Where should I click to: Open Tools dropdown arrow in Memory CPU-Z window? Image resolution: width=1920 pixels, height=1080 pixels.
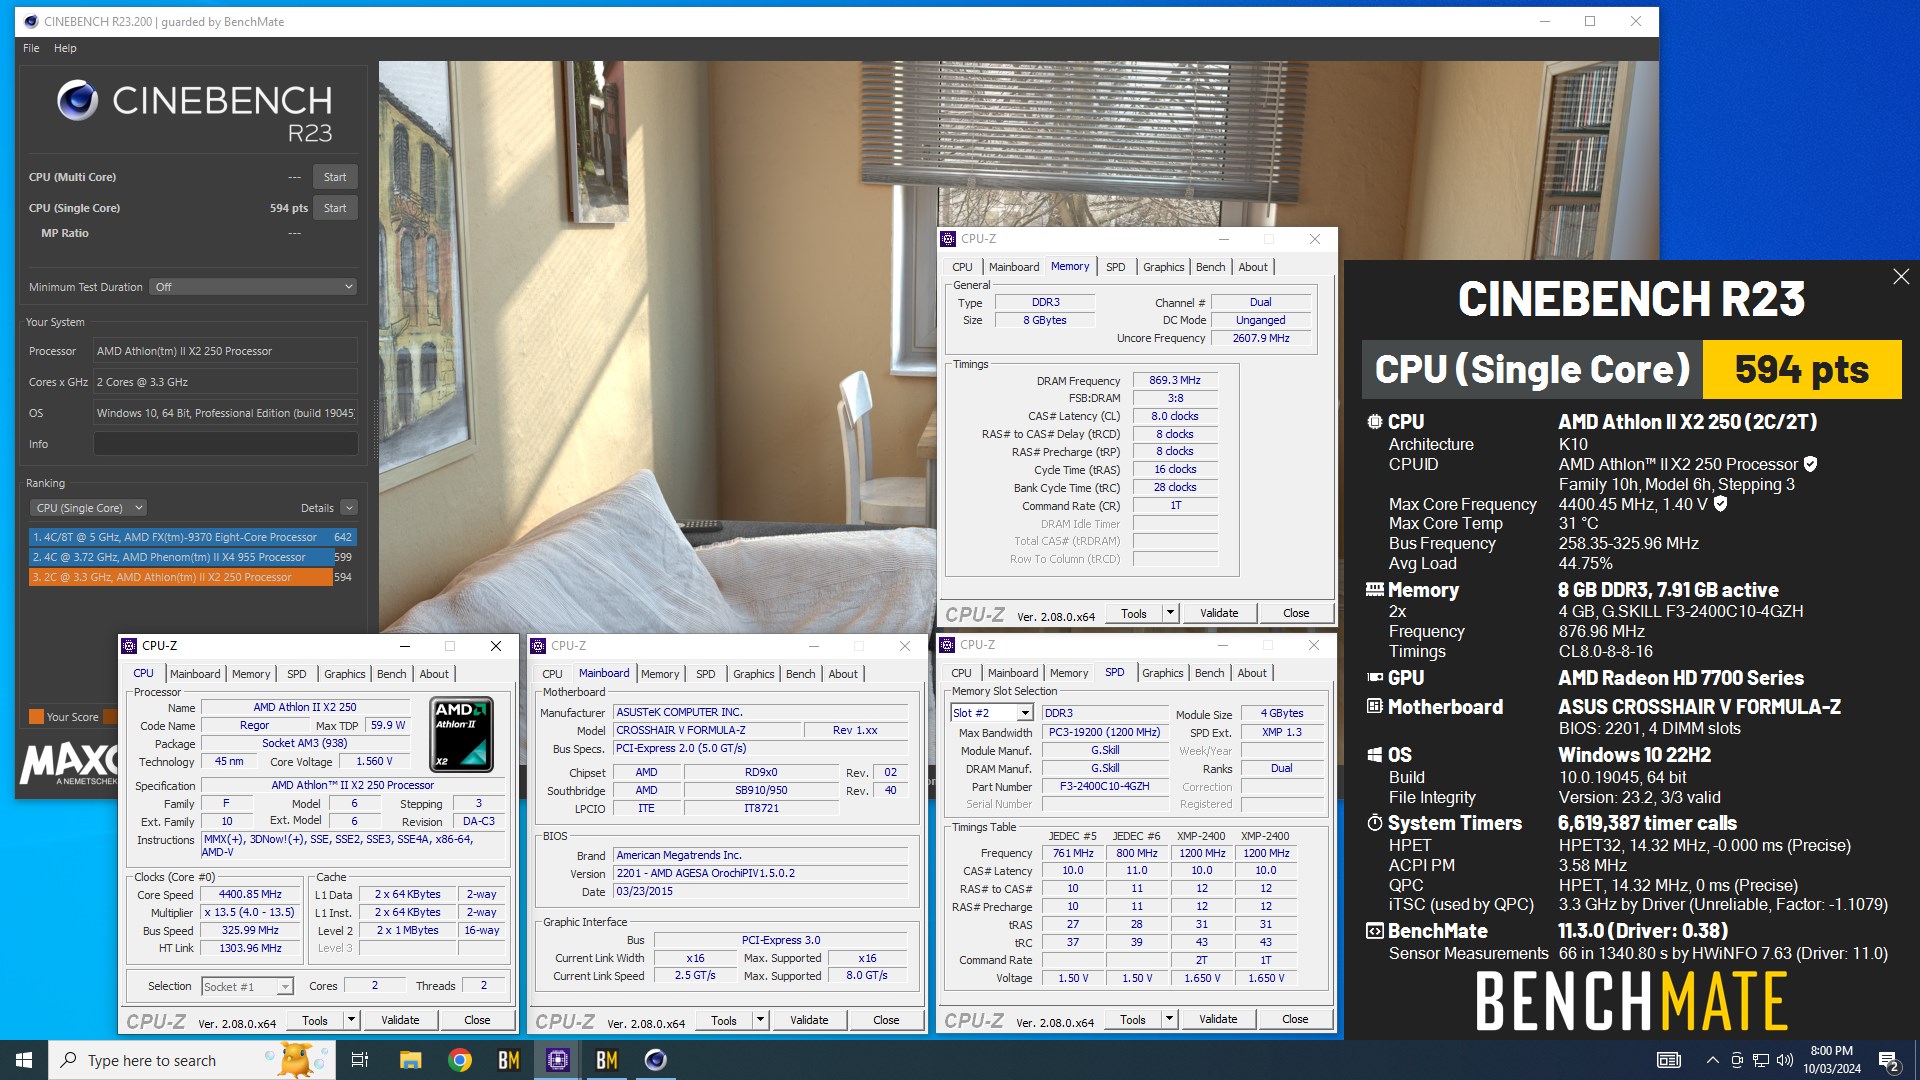click(1170, 613)
